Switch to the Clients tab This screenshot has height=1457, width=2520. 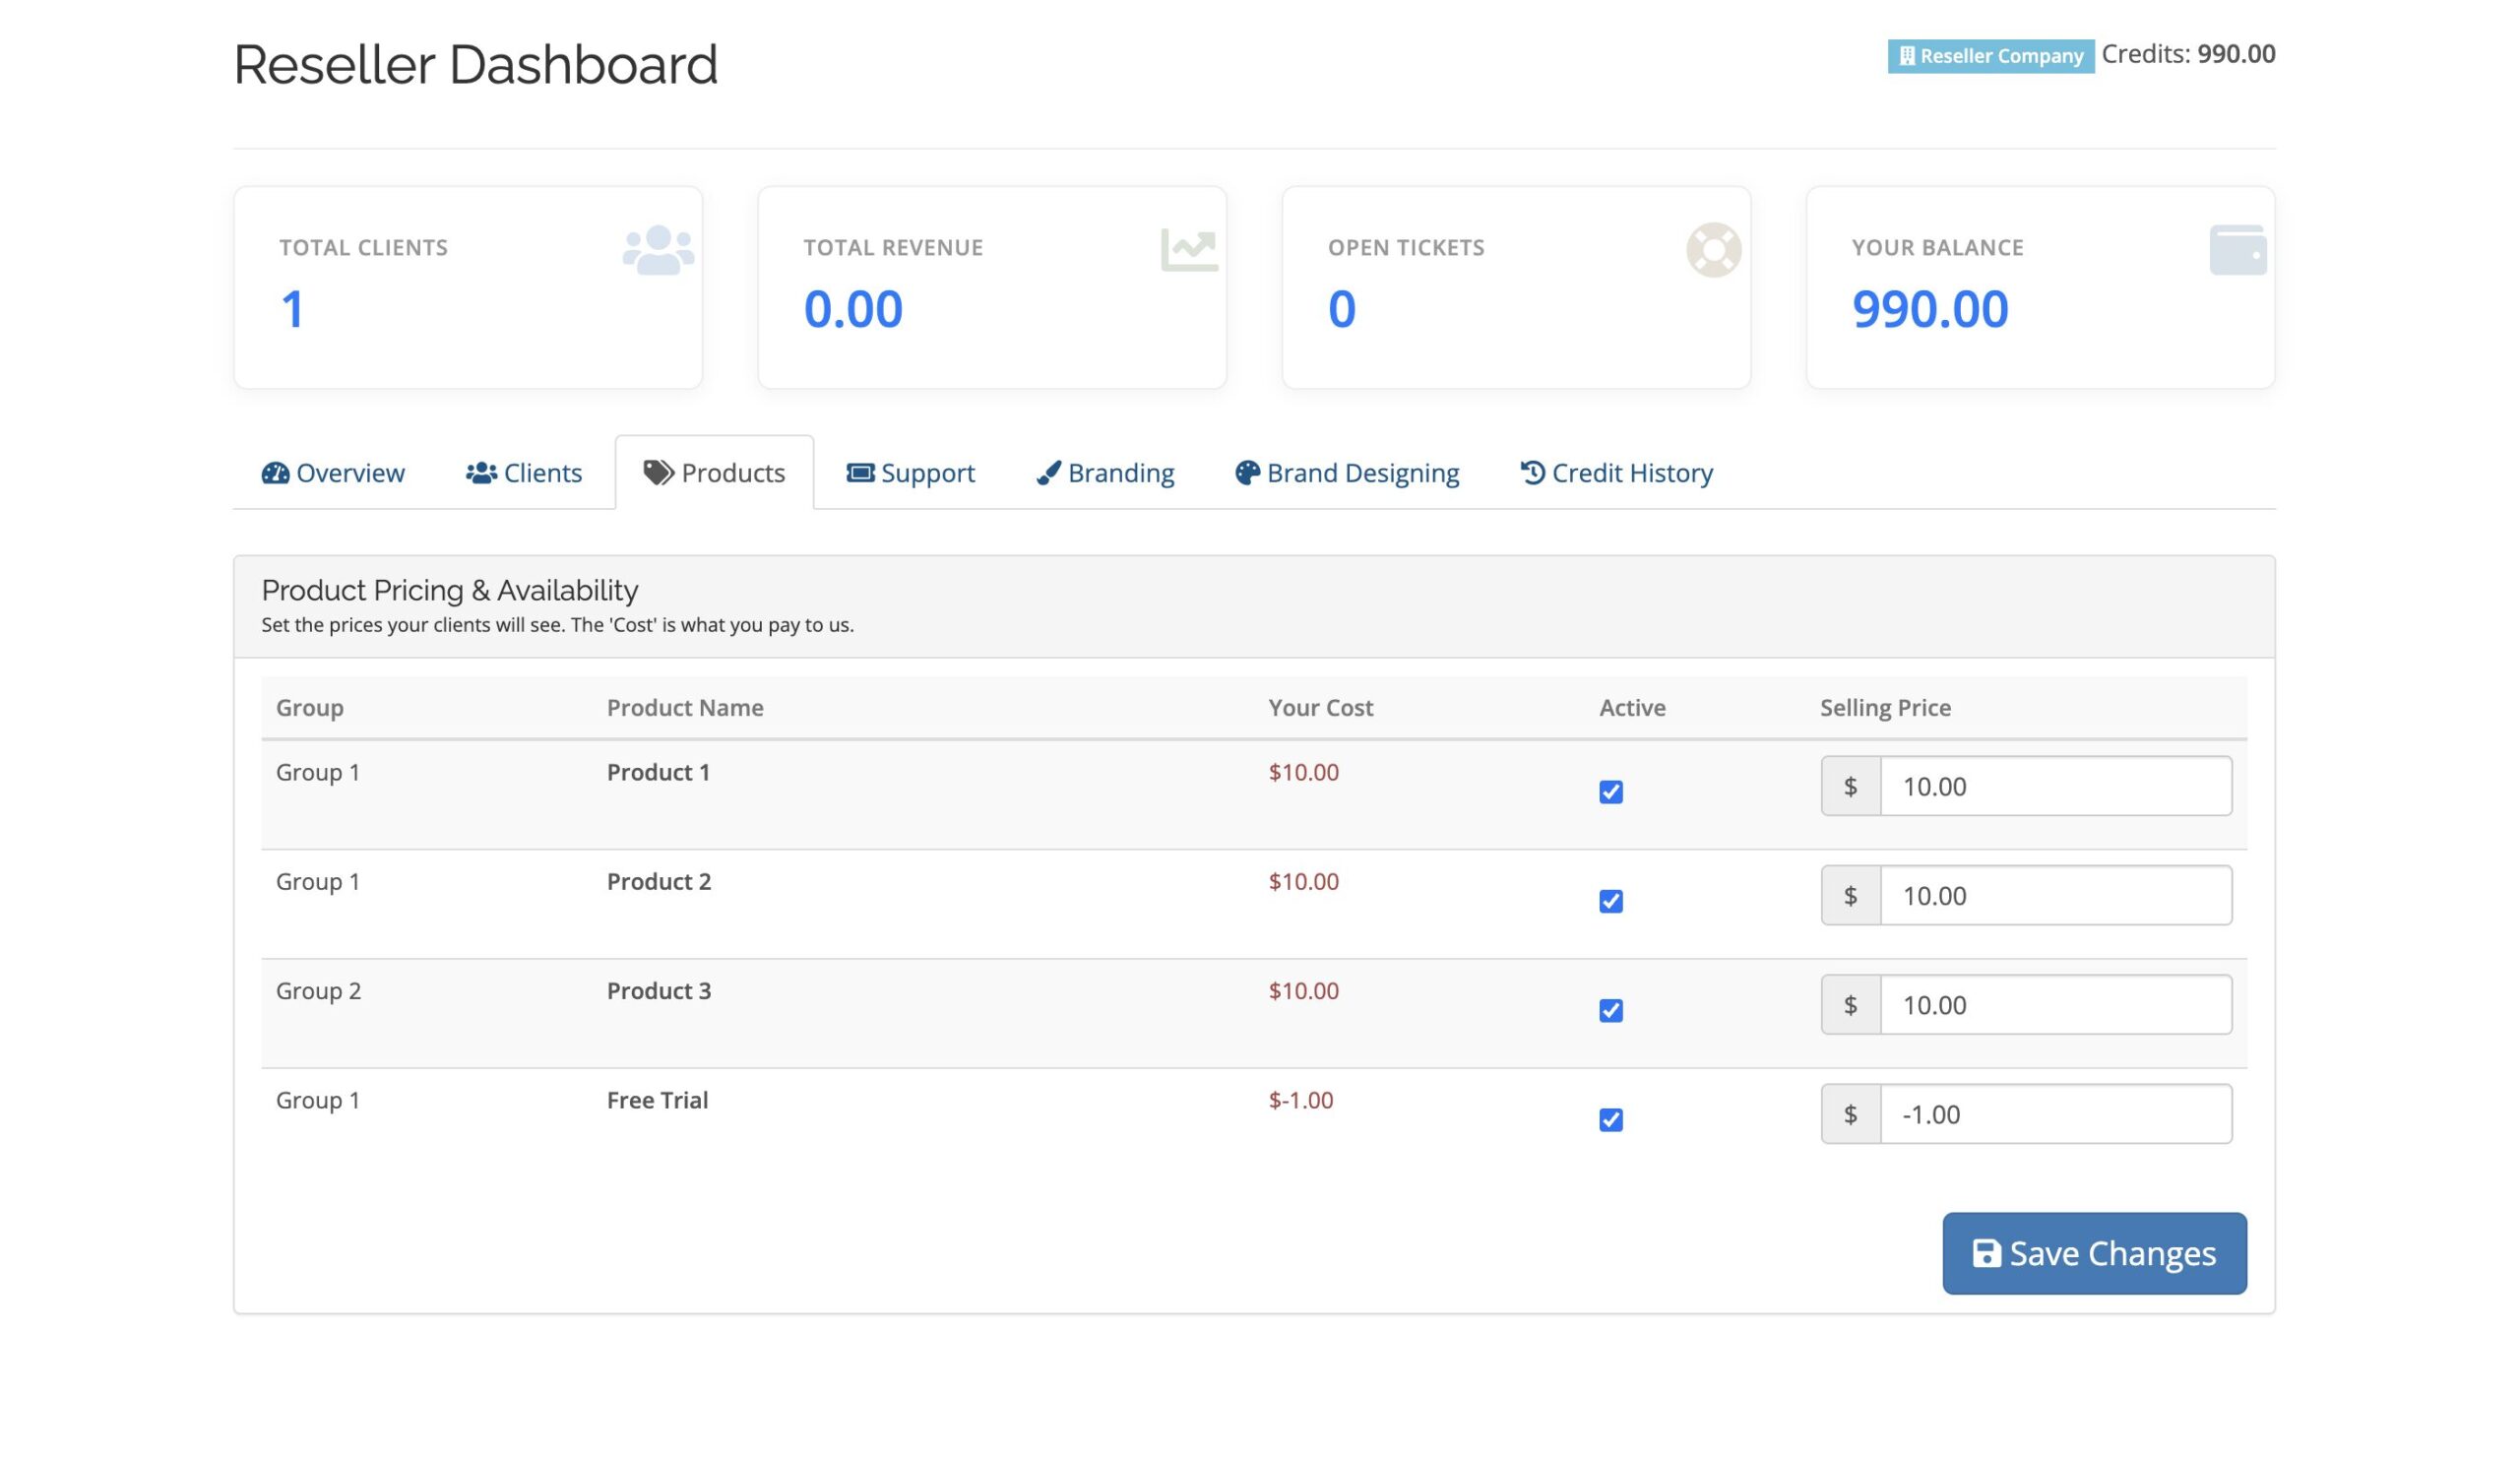tap(524, 472)
